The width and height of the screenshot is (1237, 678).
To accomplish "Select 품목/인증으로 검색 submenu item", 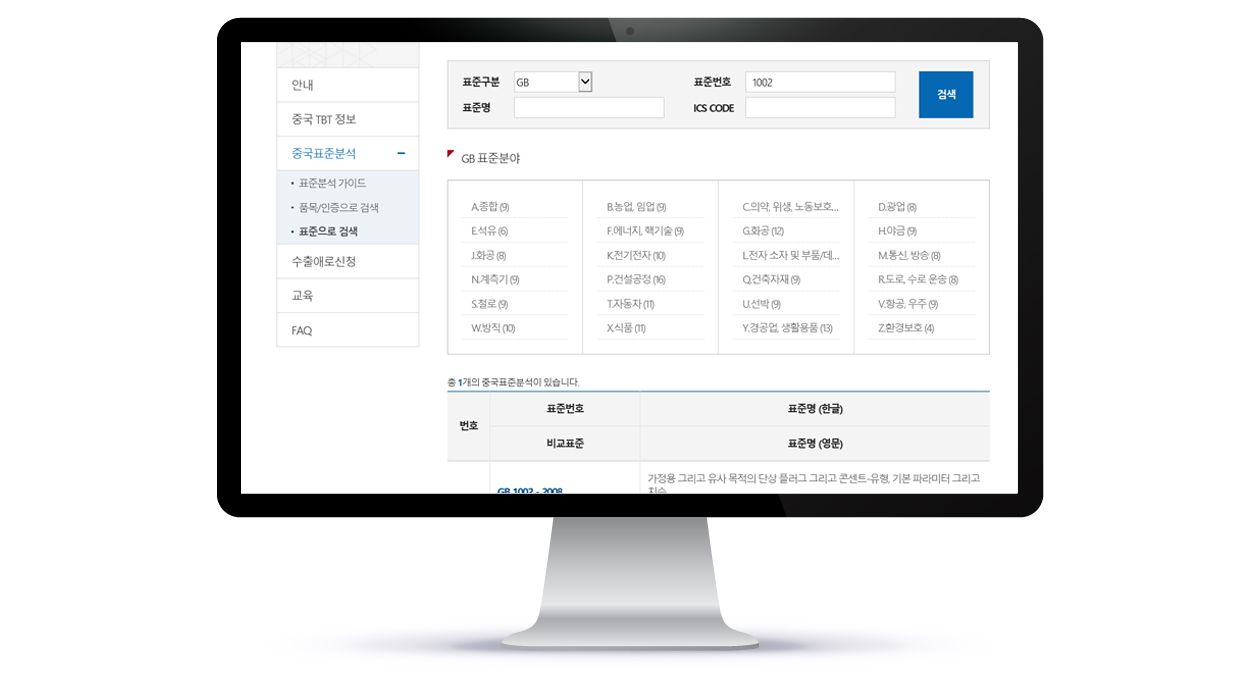I will 338,207.
